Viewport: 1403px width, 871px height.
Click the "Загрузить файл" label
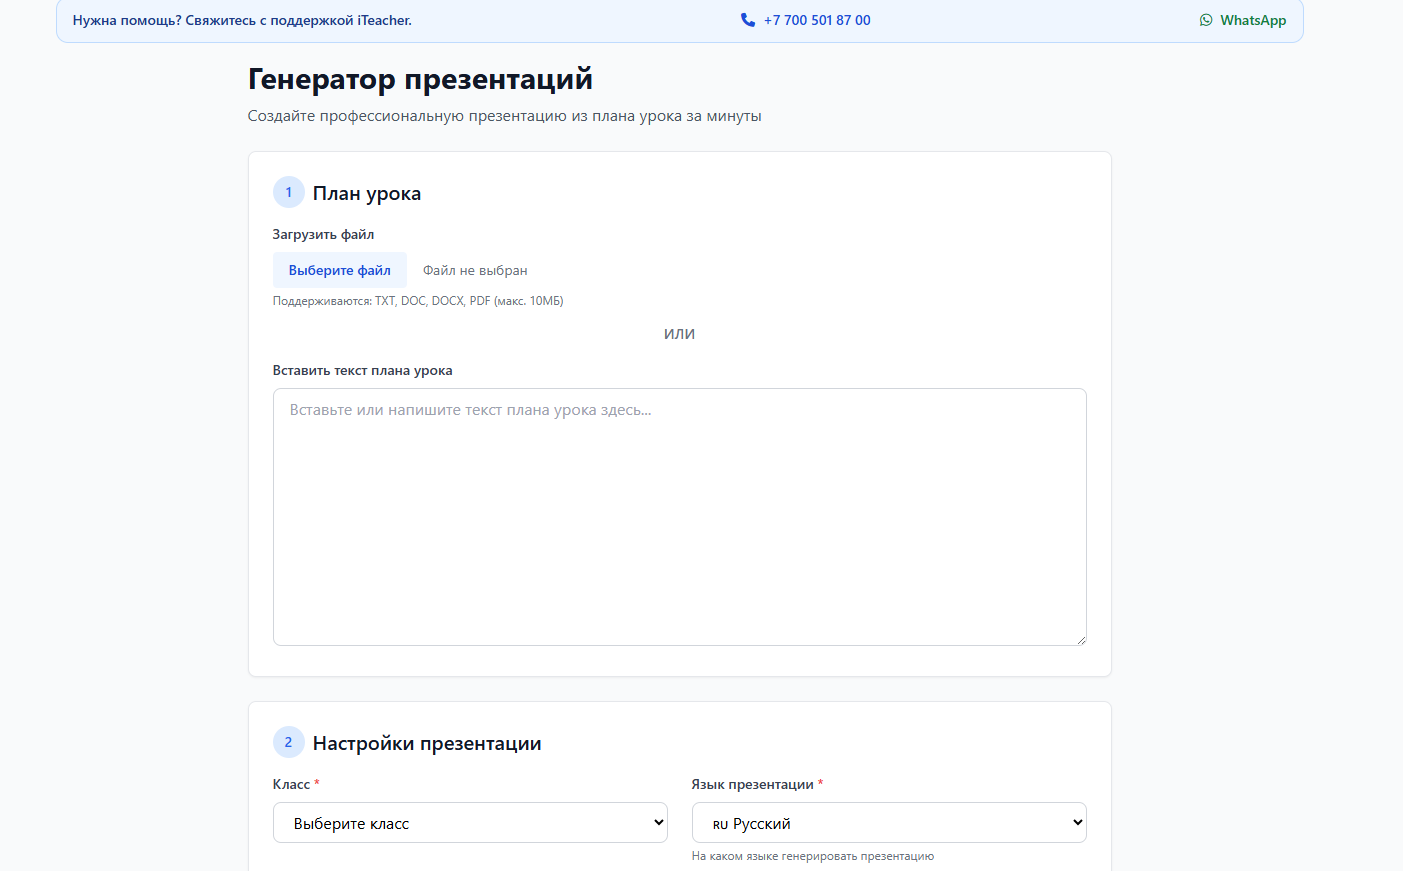pyautogui.click(x=323, y=234)
